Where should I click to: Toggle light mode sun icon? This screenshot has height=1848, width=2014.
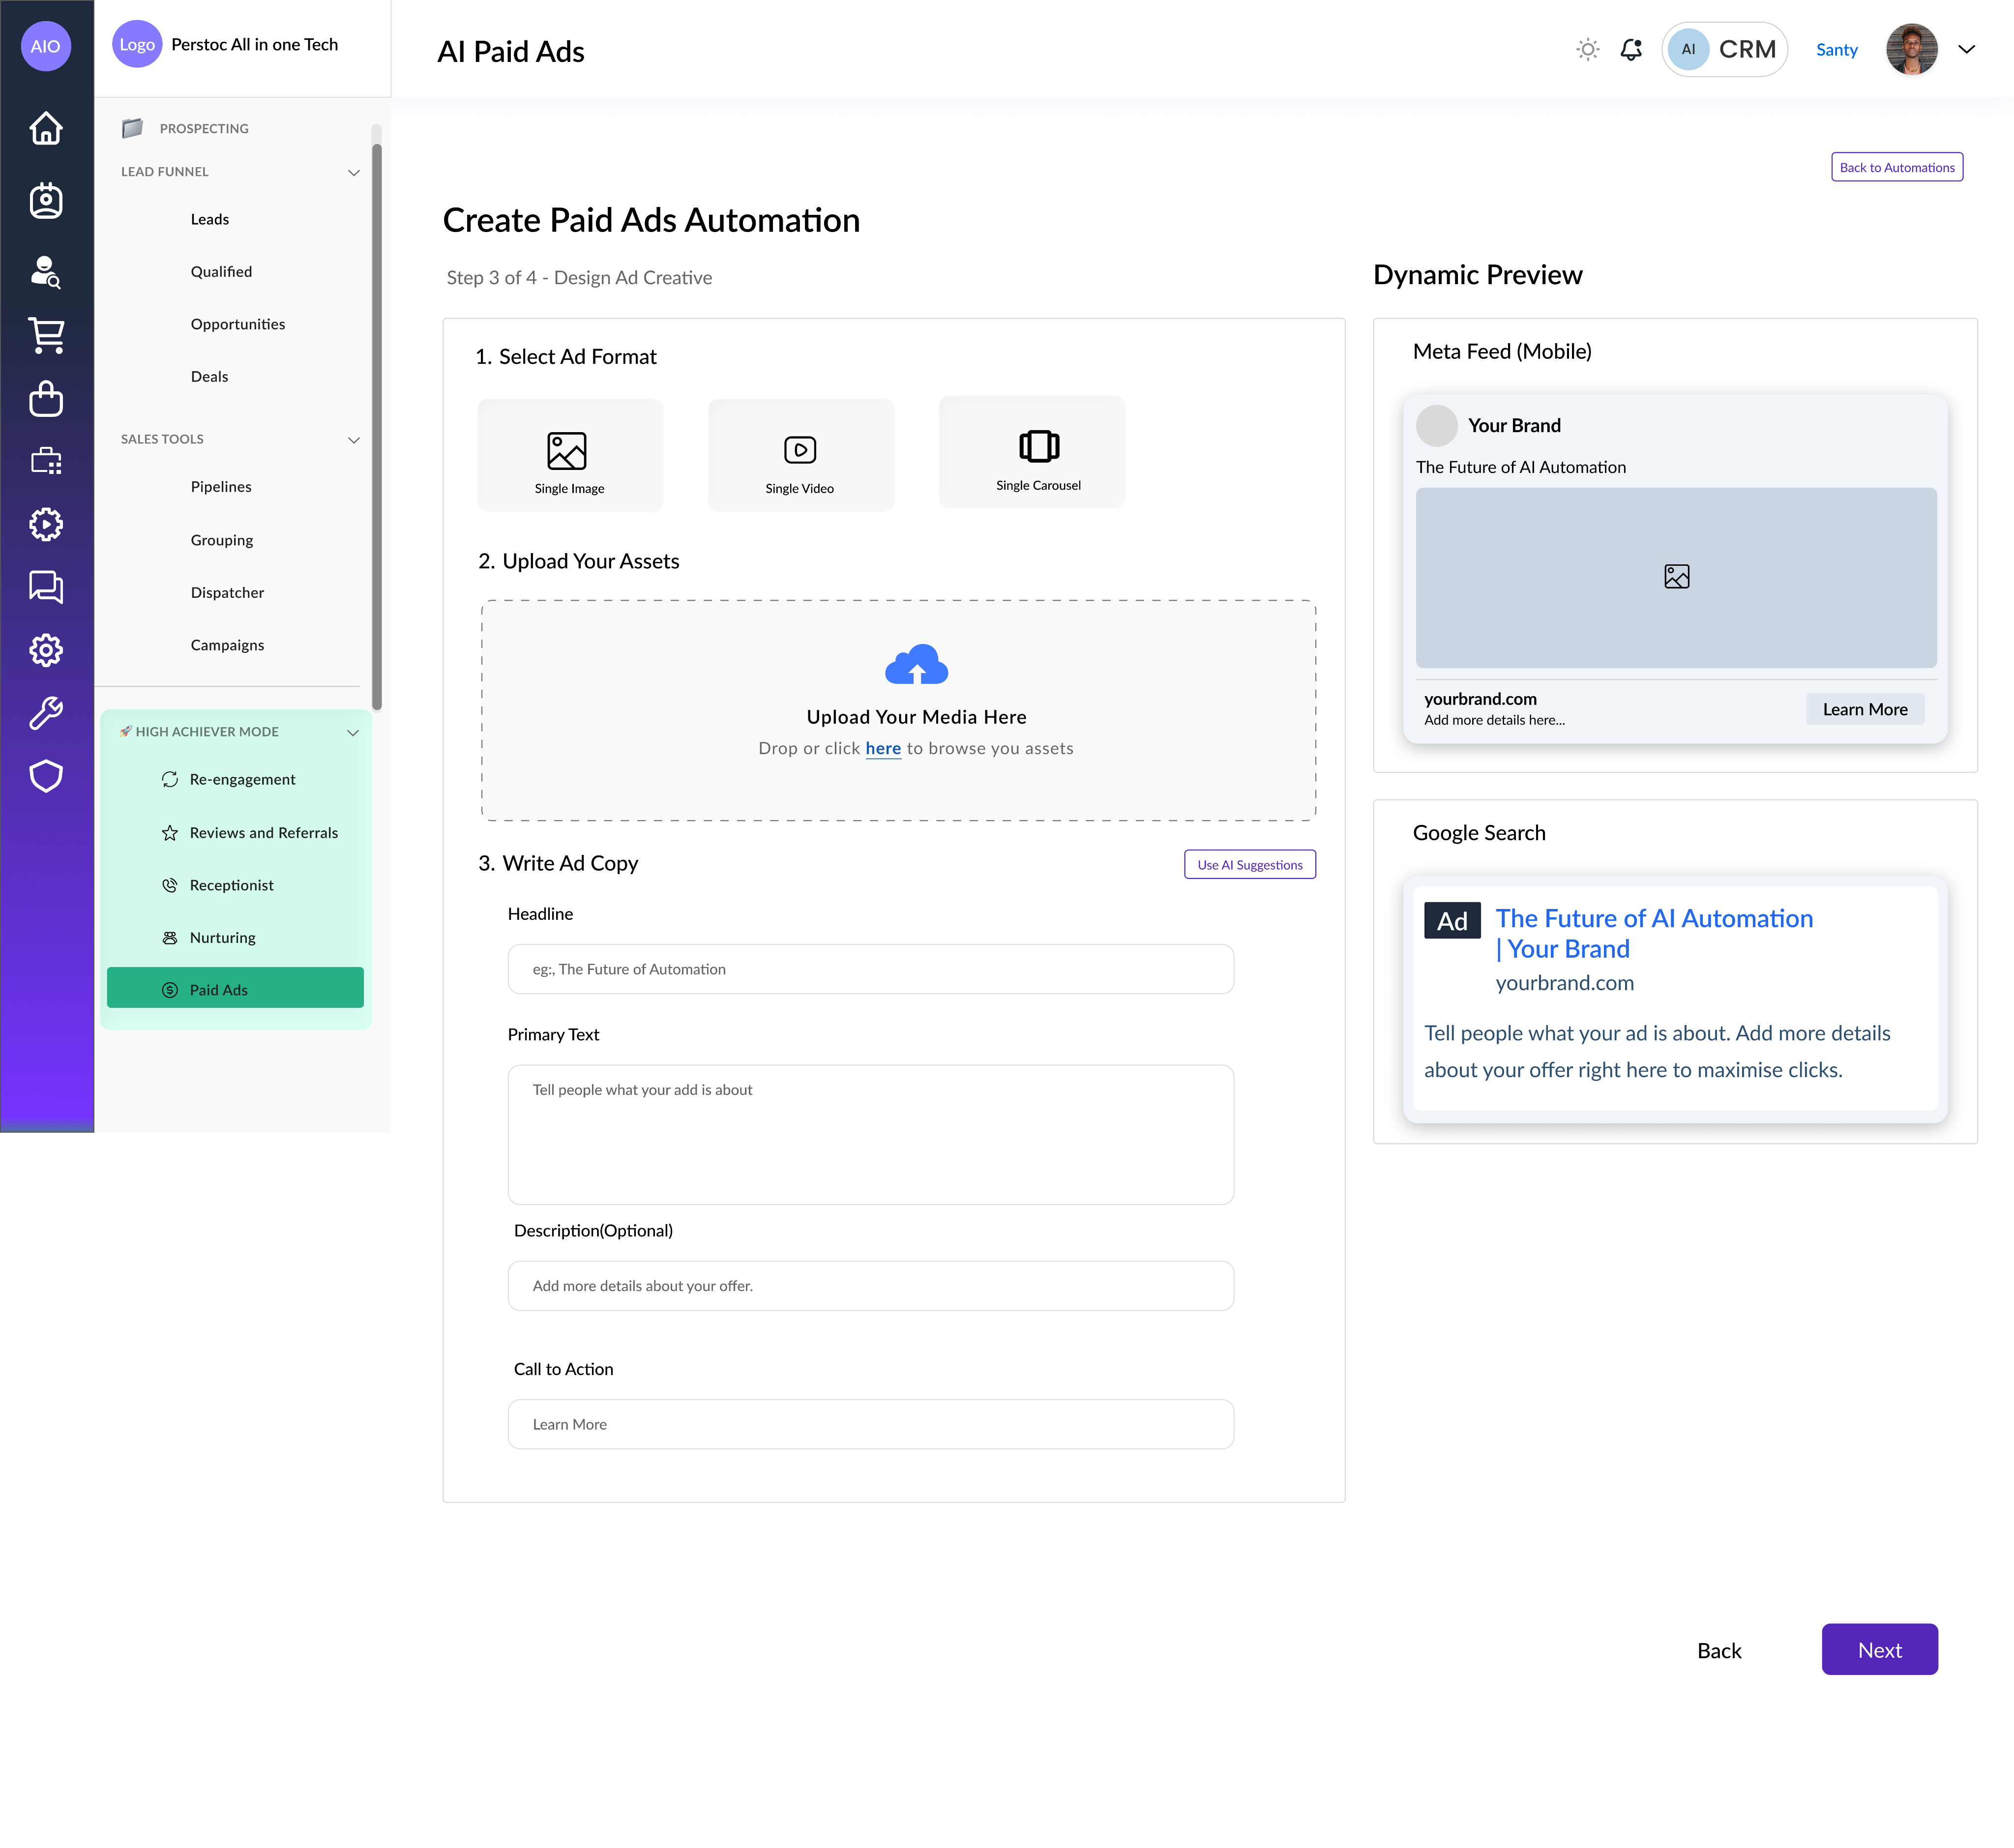(1587, 49)
